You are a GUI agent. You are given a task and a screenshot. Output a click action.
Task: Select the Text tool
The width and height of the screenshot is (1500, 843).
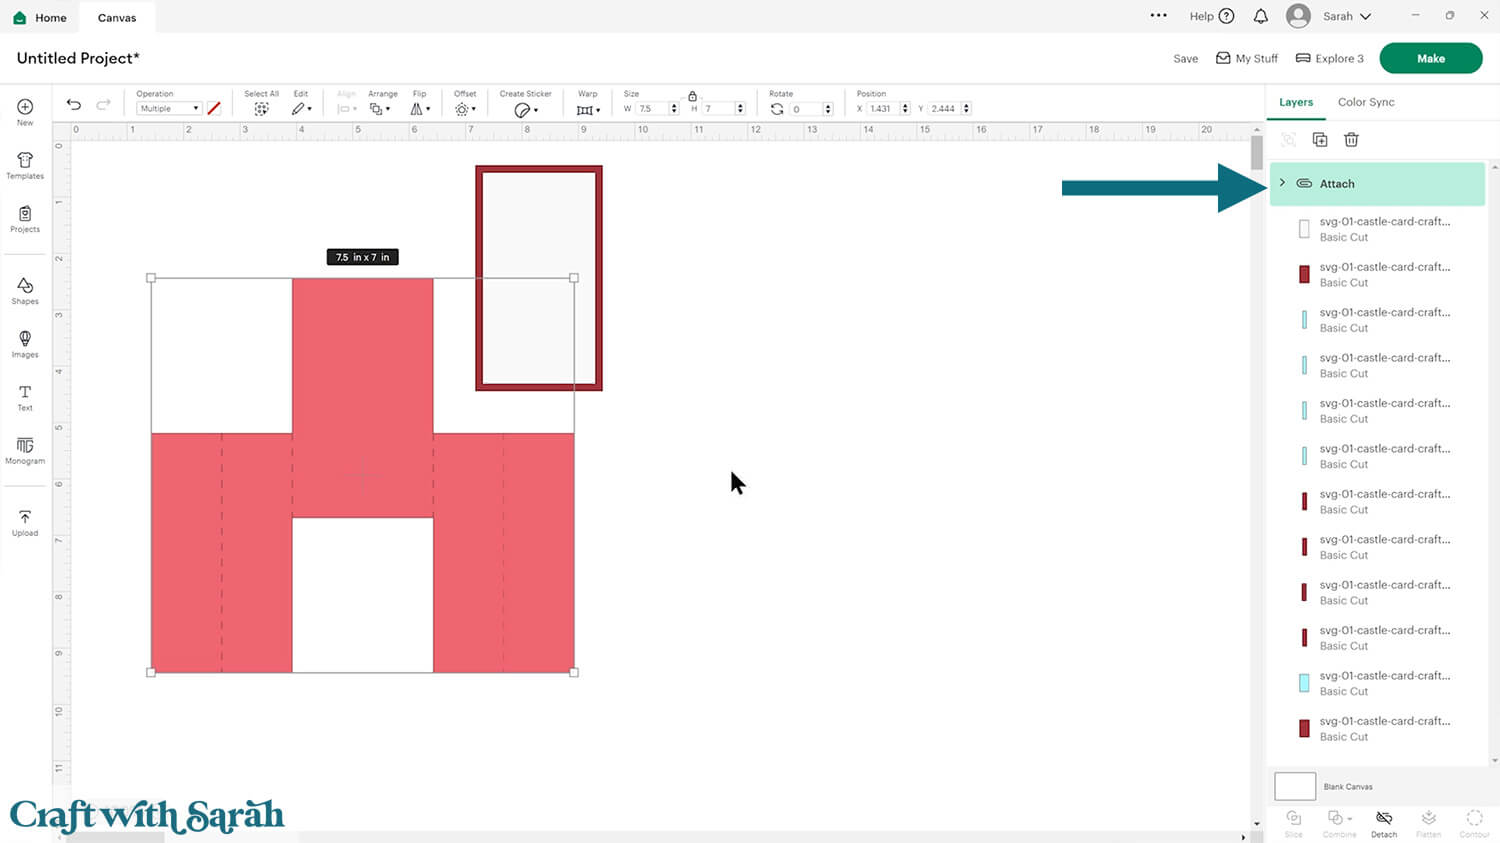(25, 397)
